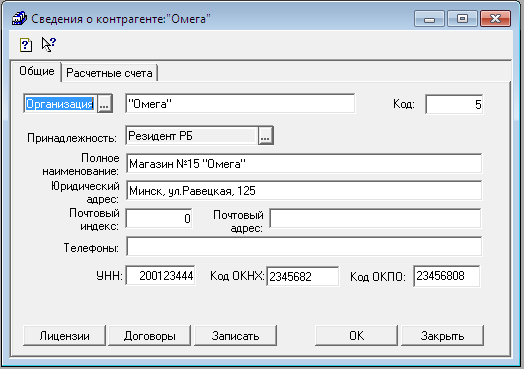Click the Код ОКНХ label
Screen dimensions: 524x369
click(237, 276)
